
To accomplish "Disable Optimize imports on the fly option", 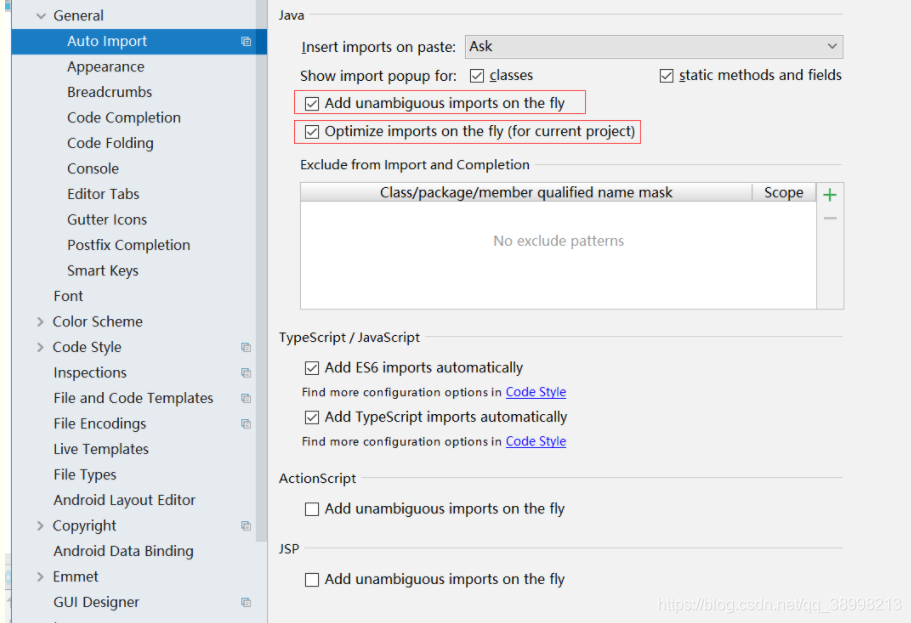I will 311,130.
